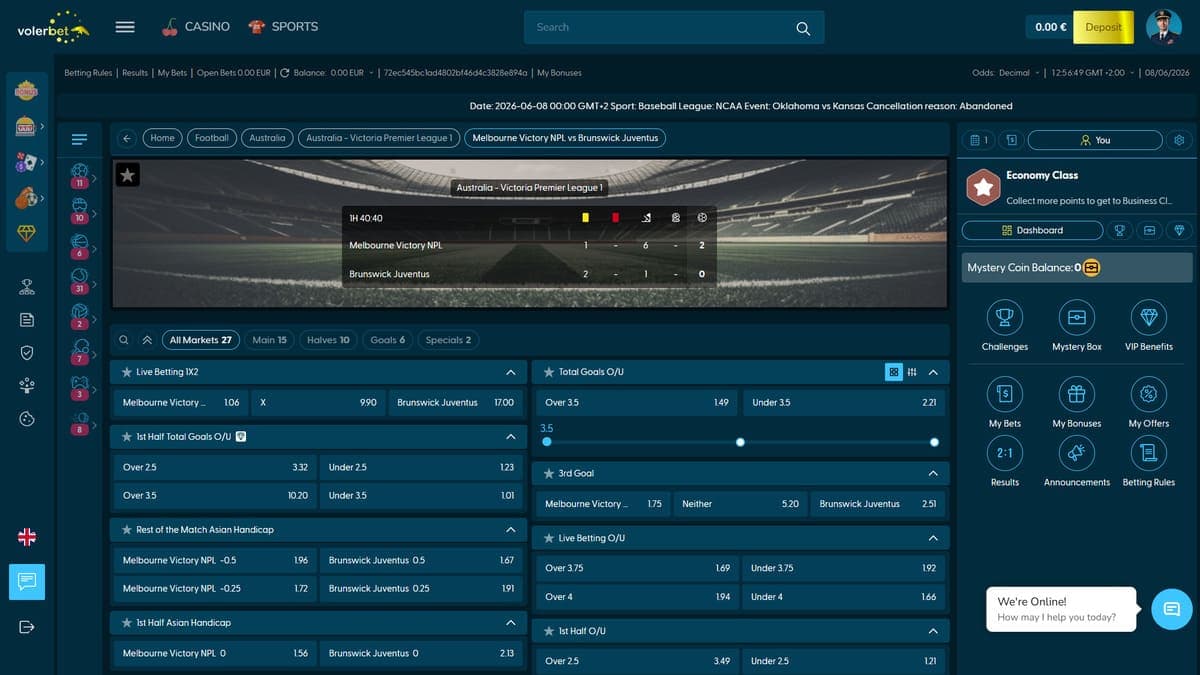Select the sport icon with badge 31
Image resolution: width=1200 pixels, height=675 pixels.
point(80,281)
